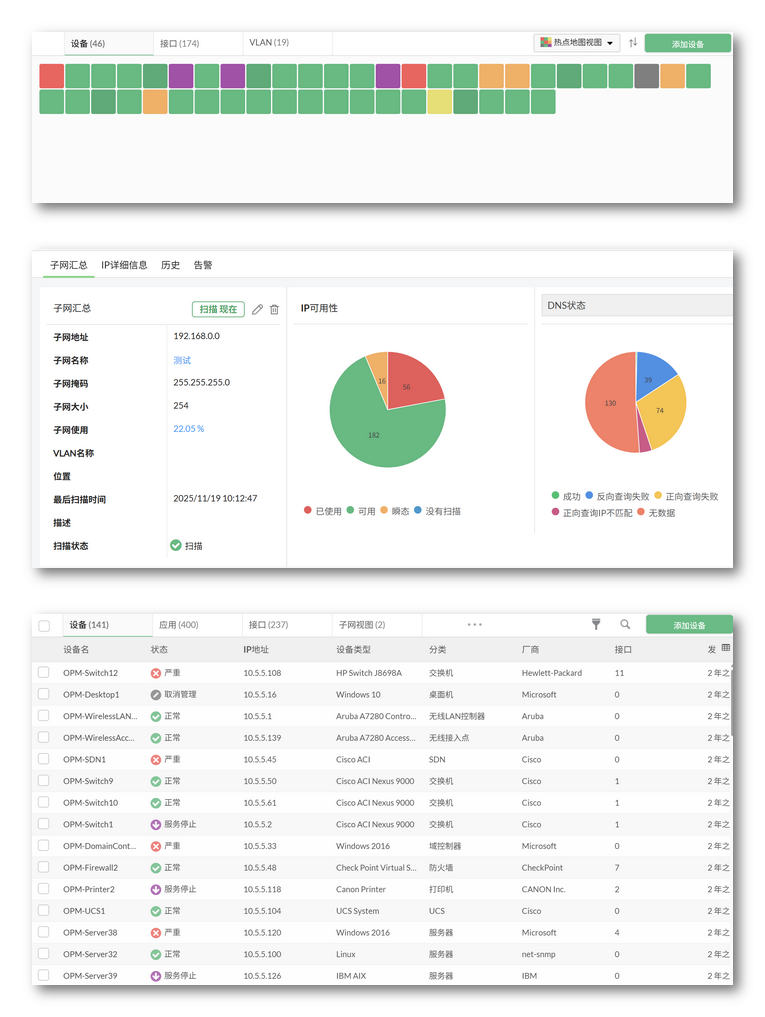Image resolution: width=765 pixels, height=1017 pixels.
Task: Click the column chooser grid icon in table header
Action: click(x=725, y=648)
